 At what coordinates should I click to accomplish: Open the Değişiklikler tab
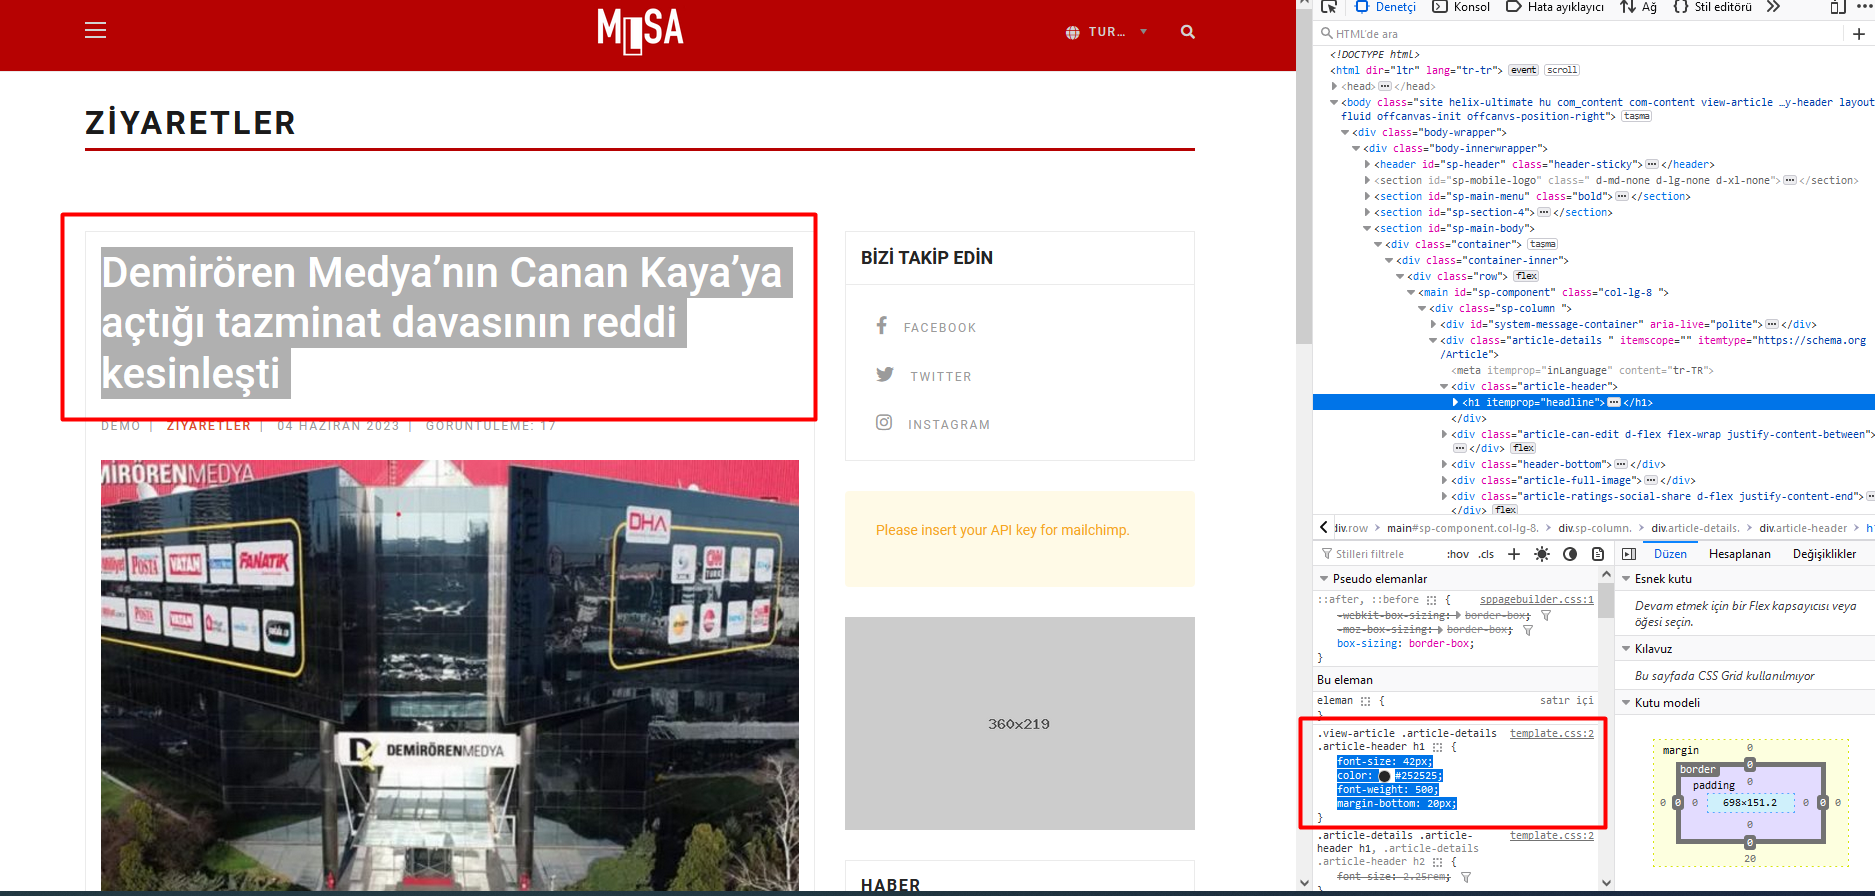(x=1824, y=554)
